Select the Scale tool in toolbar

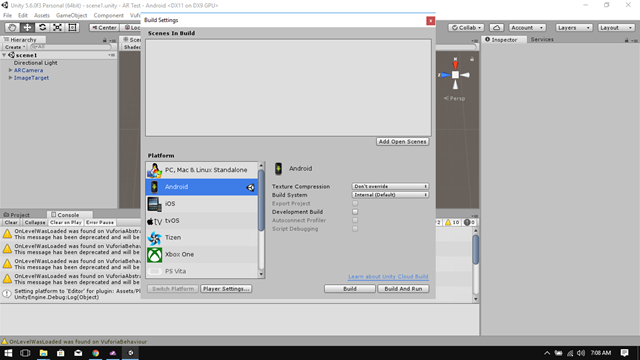click(x=57, y=27)
